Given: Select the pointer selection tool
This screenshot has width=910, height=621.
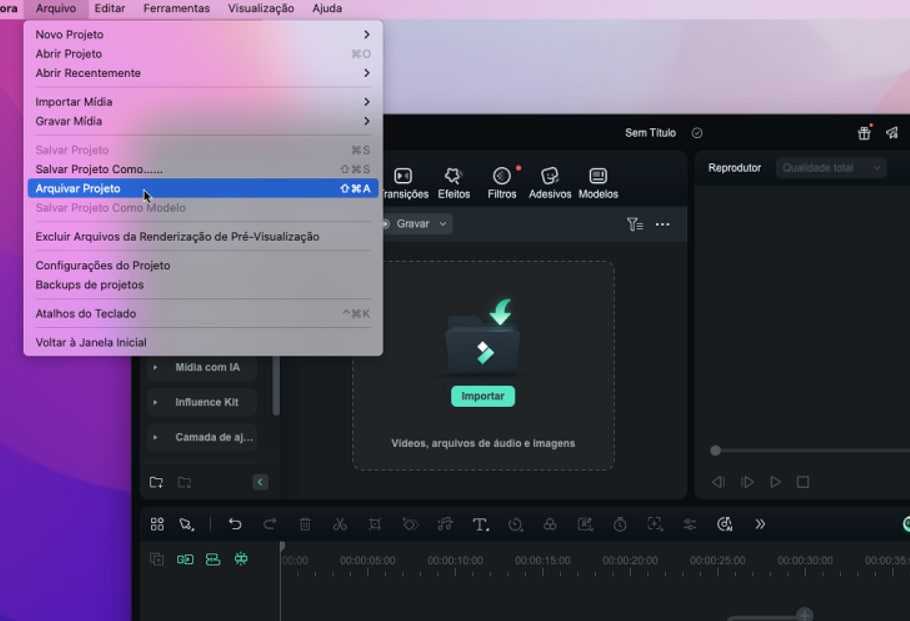Looking at the screenshot, I should click(x=186, y=524).
